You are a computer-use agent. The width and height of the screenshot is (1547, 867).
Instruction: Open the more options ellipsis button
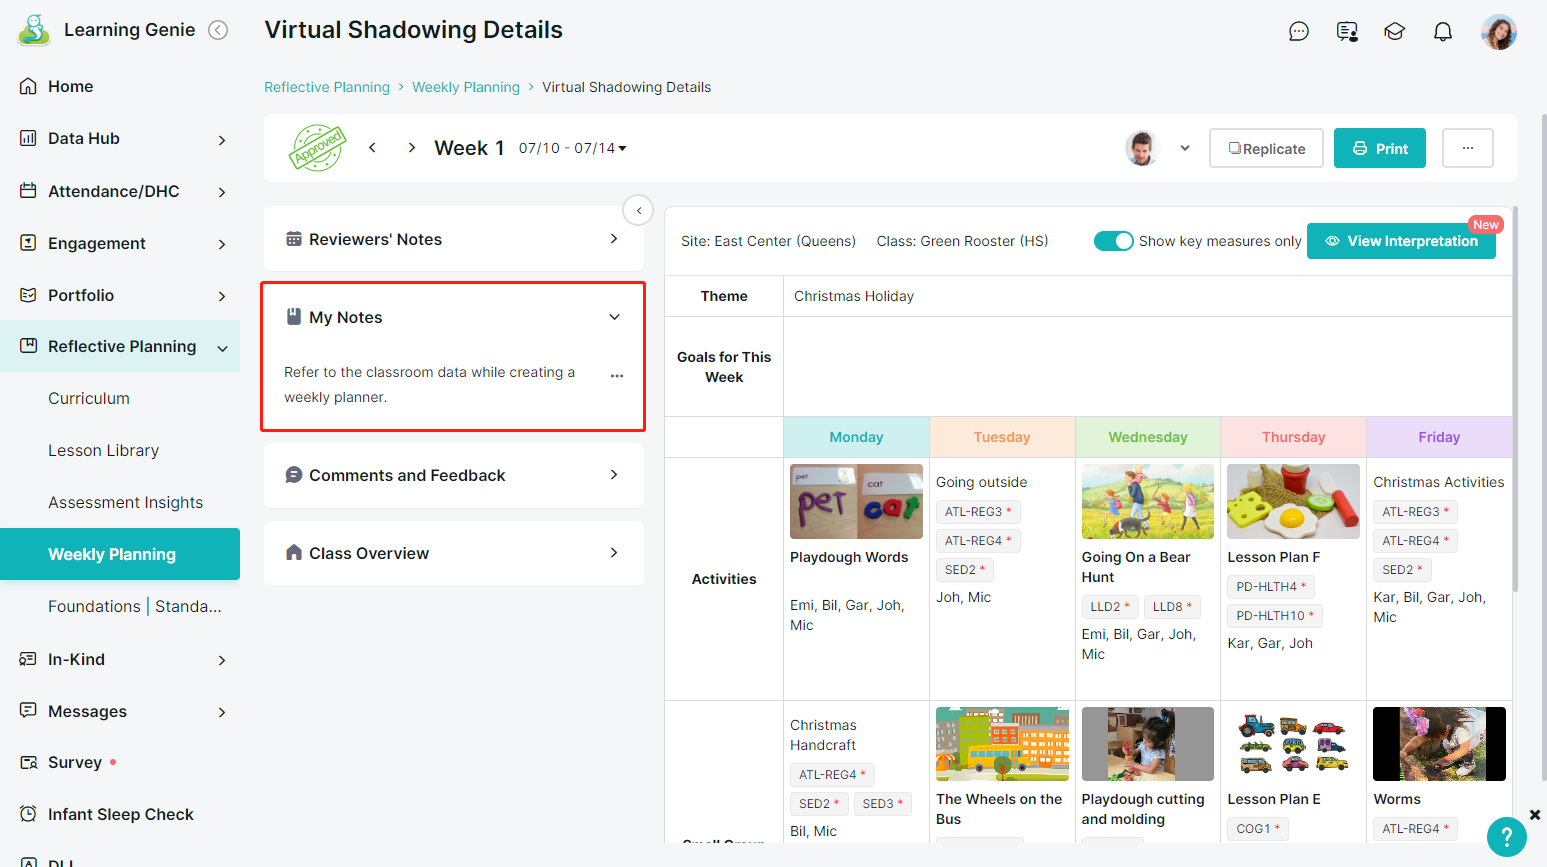tap(1468, 148)
